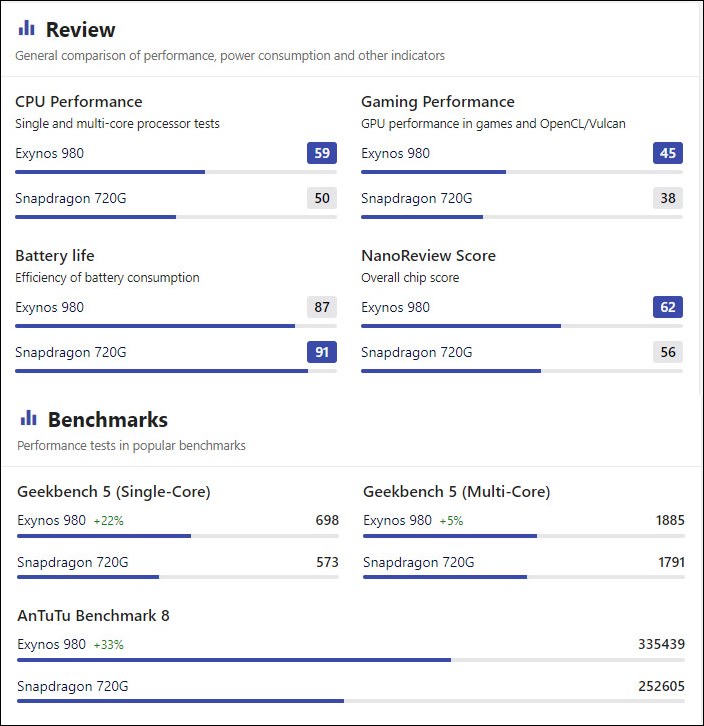The height and width of the screenshot is (726, 704).
Task: Click Exynos 980 label under Battery life
Action: point(50,307)
